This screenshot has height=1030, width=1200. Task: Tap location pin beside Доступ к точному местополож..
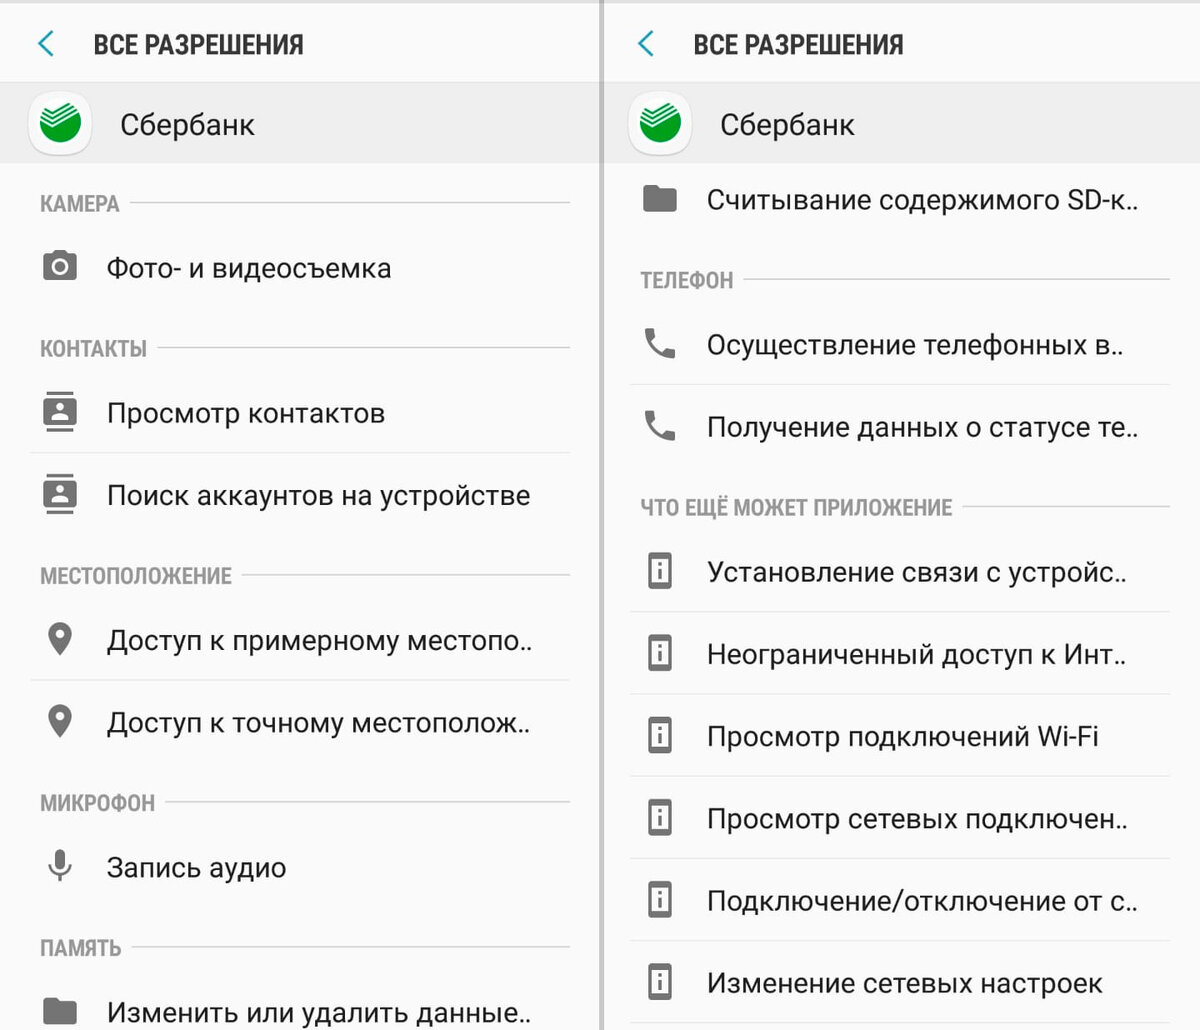coord(60,721)
